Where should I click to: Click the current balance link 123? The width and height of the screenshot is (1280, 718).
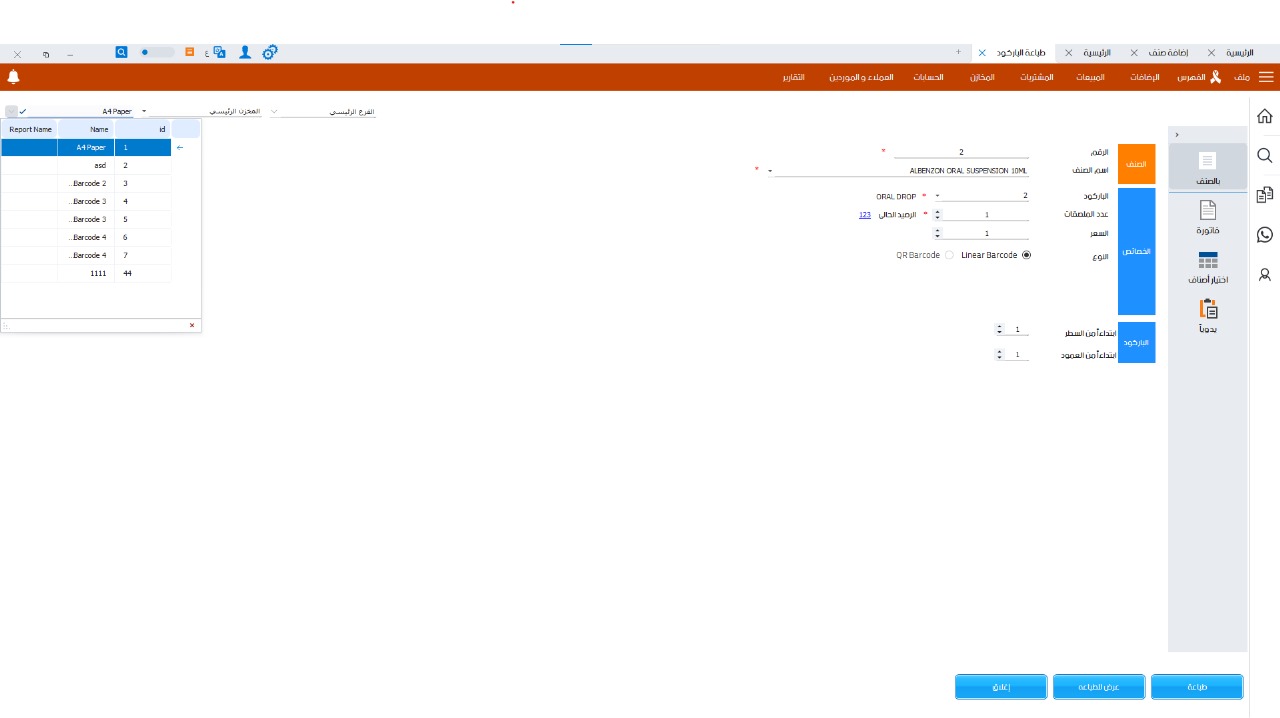[864, 215]
